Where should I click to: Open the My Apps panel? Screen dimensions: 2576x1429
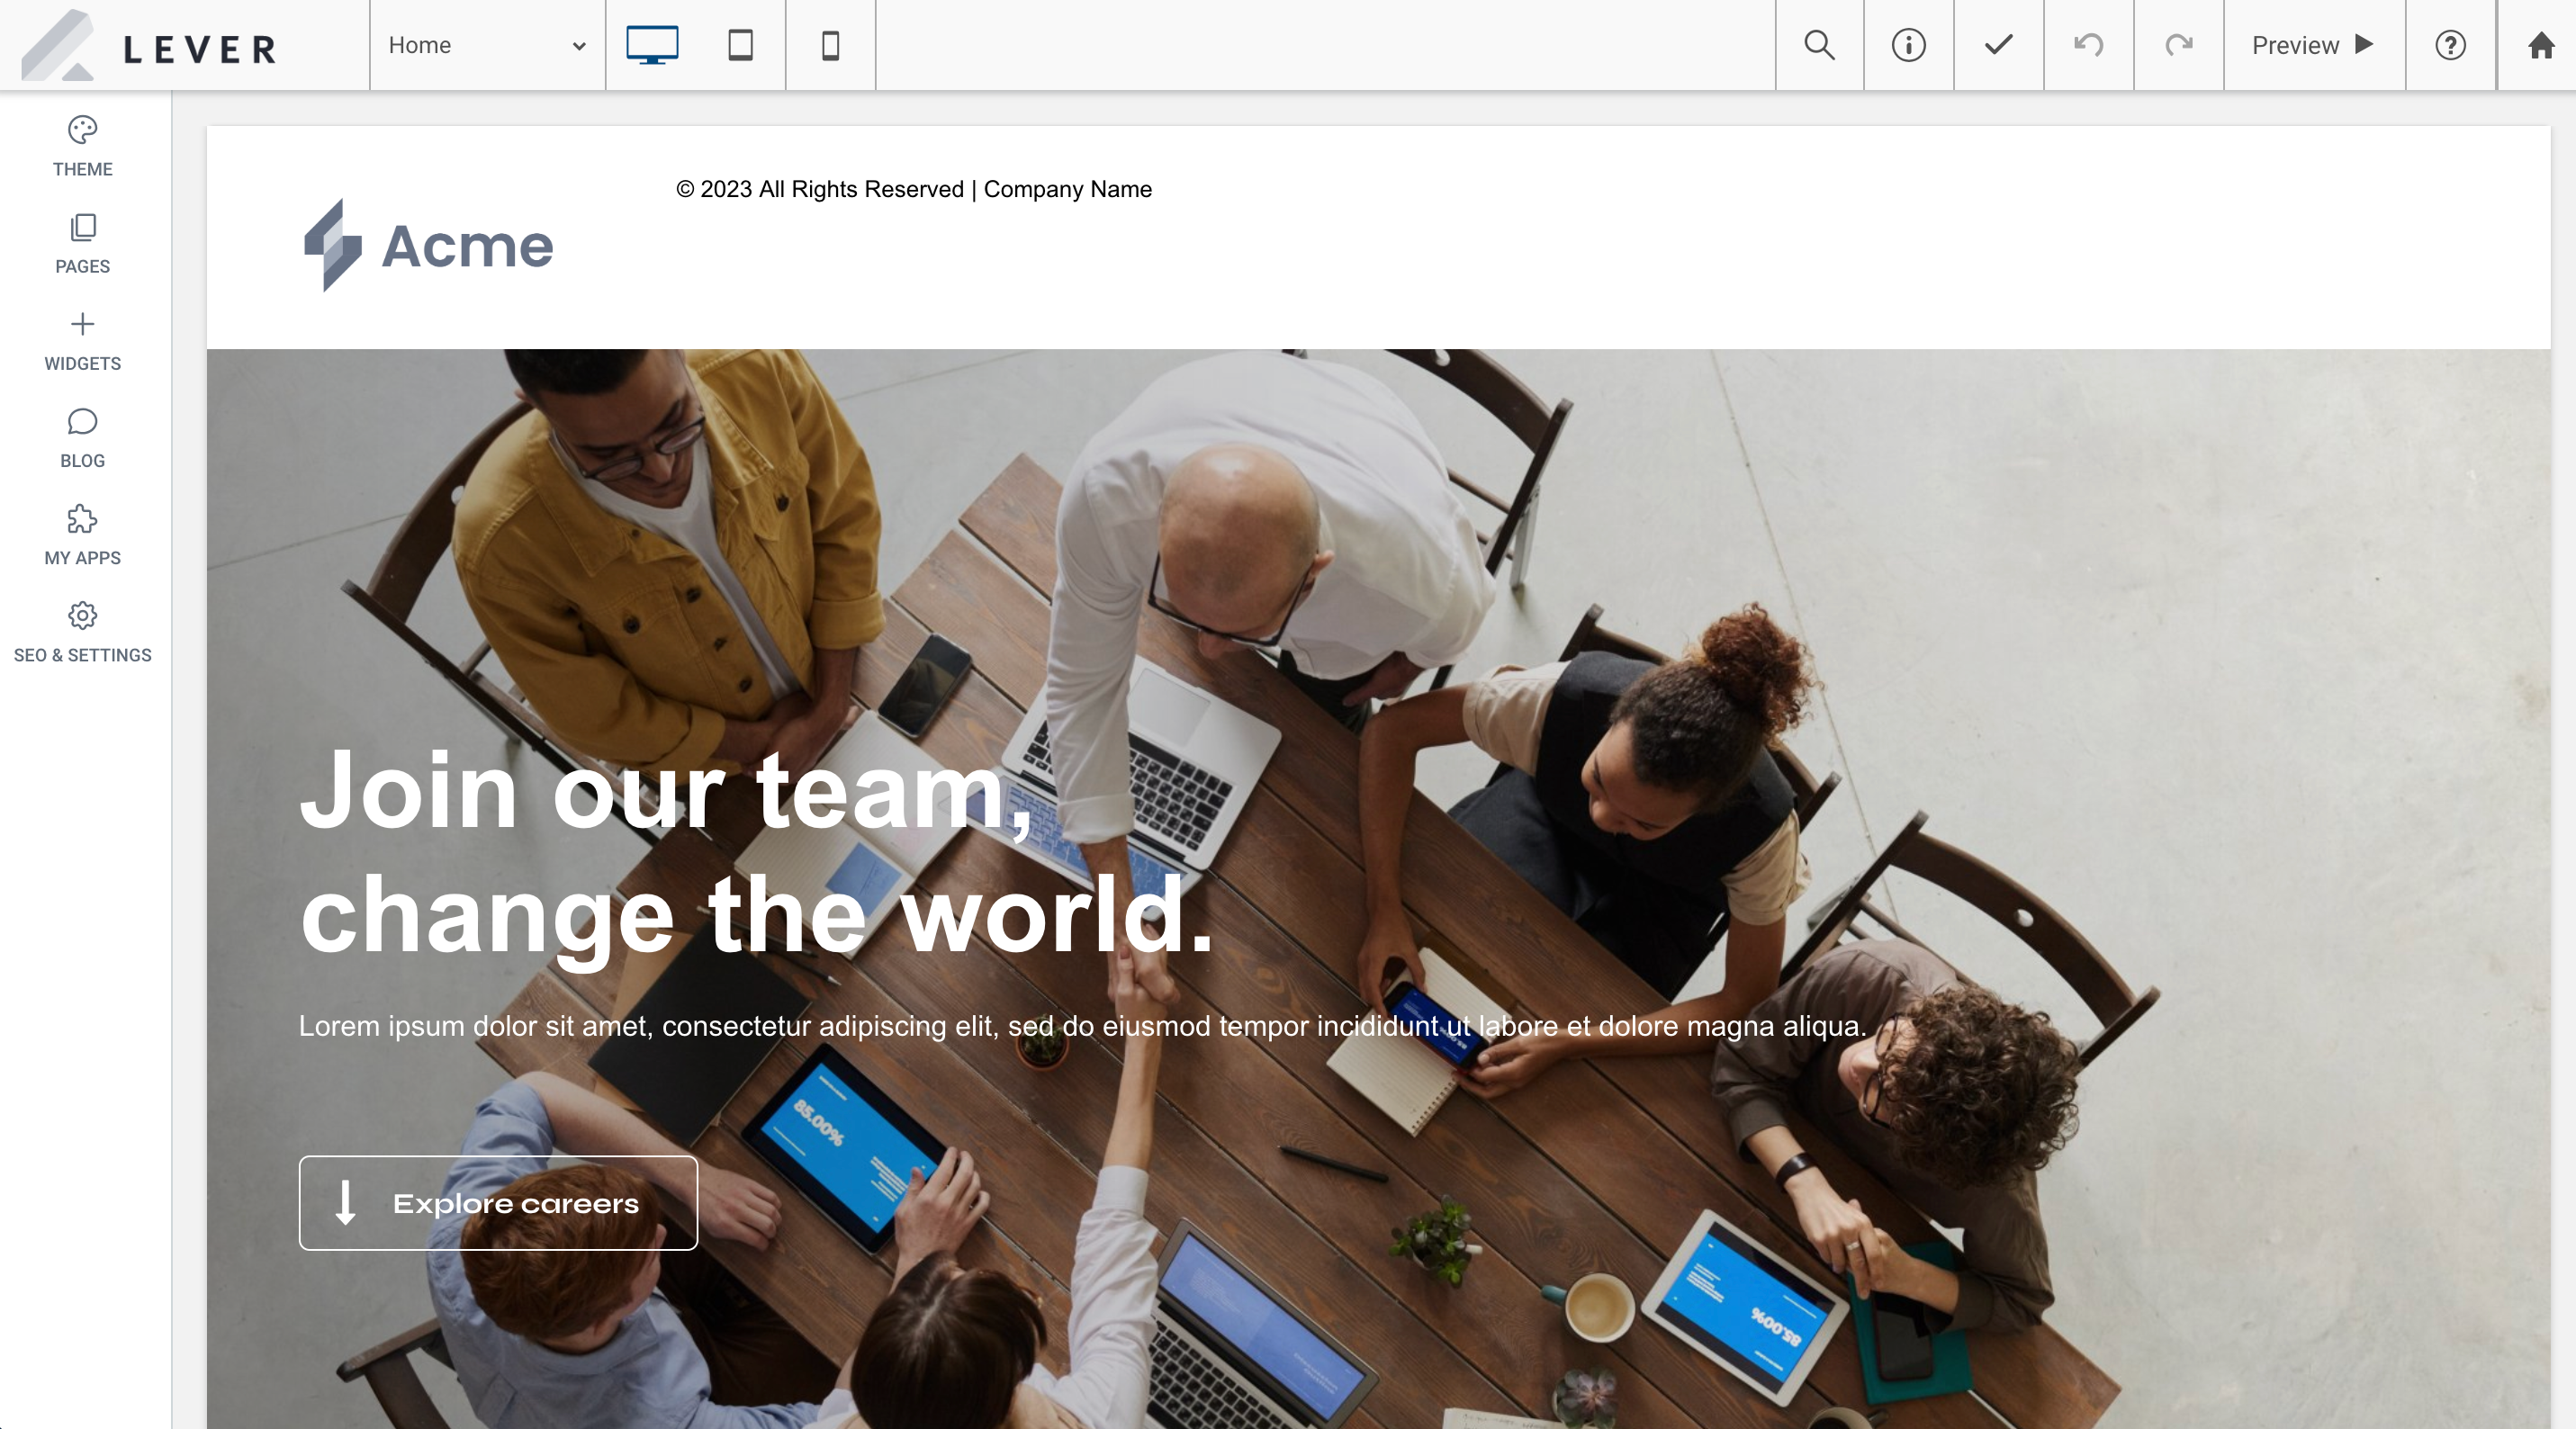pos(83,535)
